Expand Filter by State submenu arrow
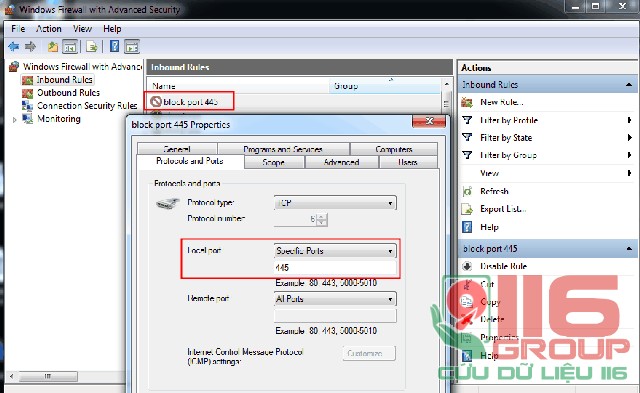The height and width of the screenshot is (393, 640). [x=629, y=138]
